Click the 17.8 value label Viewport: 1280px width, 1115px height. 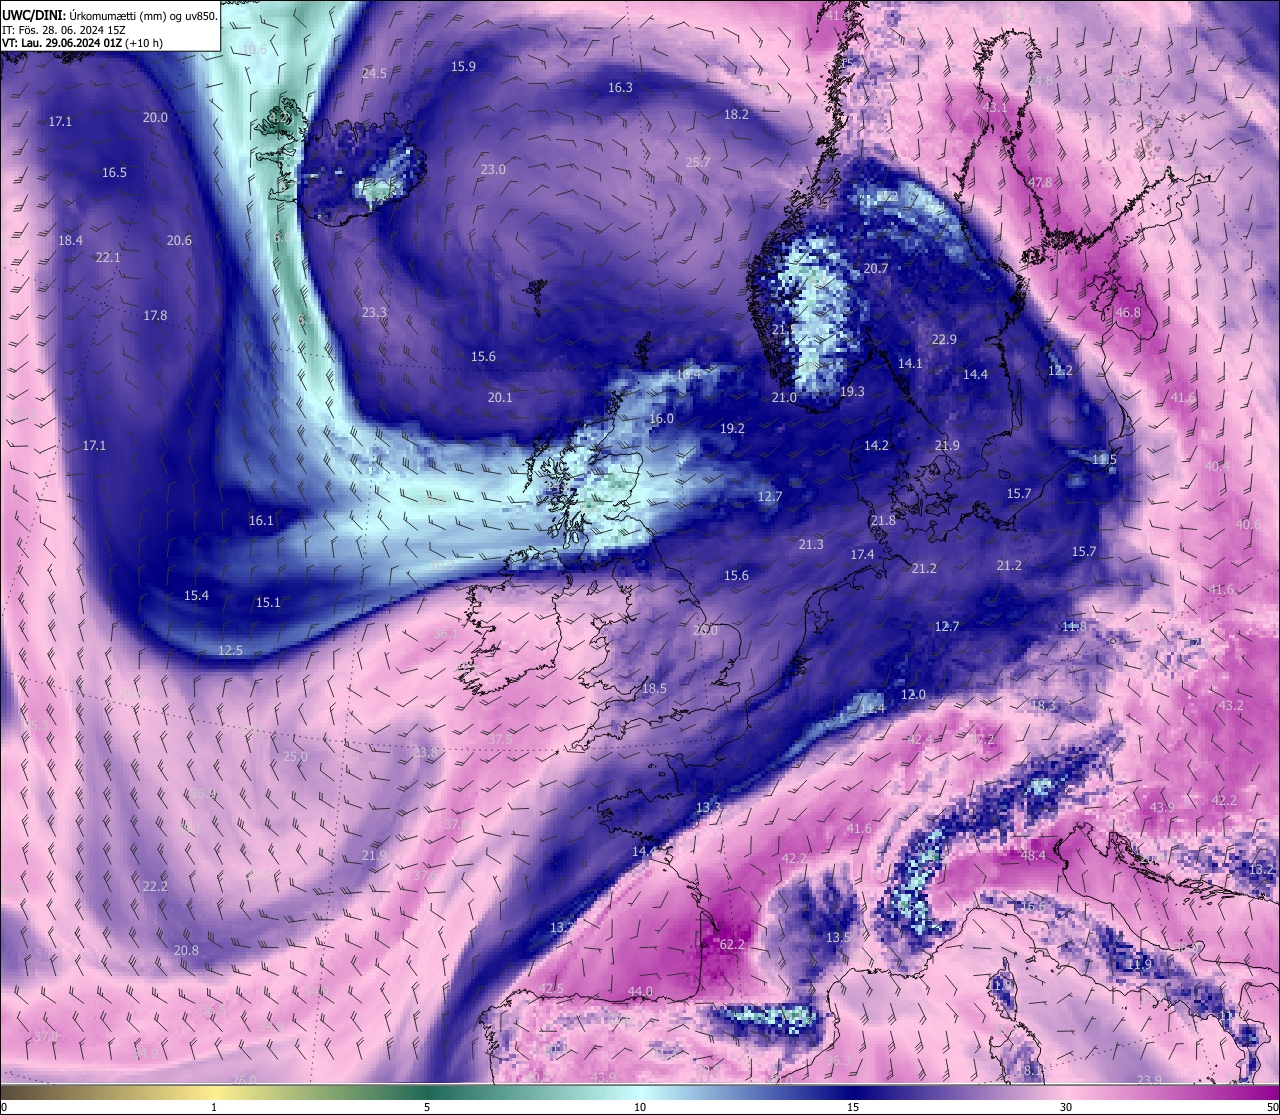coord(155,315)
